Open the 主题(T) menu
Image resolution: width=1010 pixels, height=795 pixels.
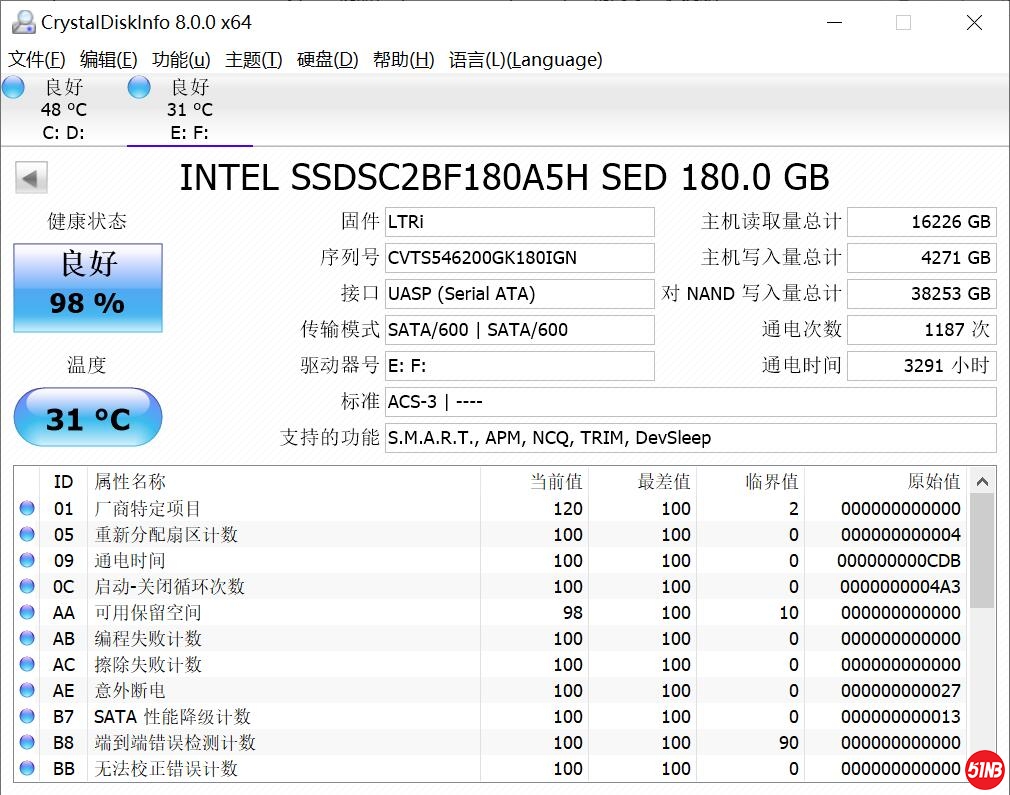coord(253,60)
